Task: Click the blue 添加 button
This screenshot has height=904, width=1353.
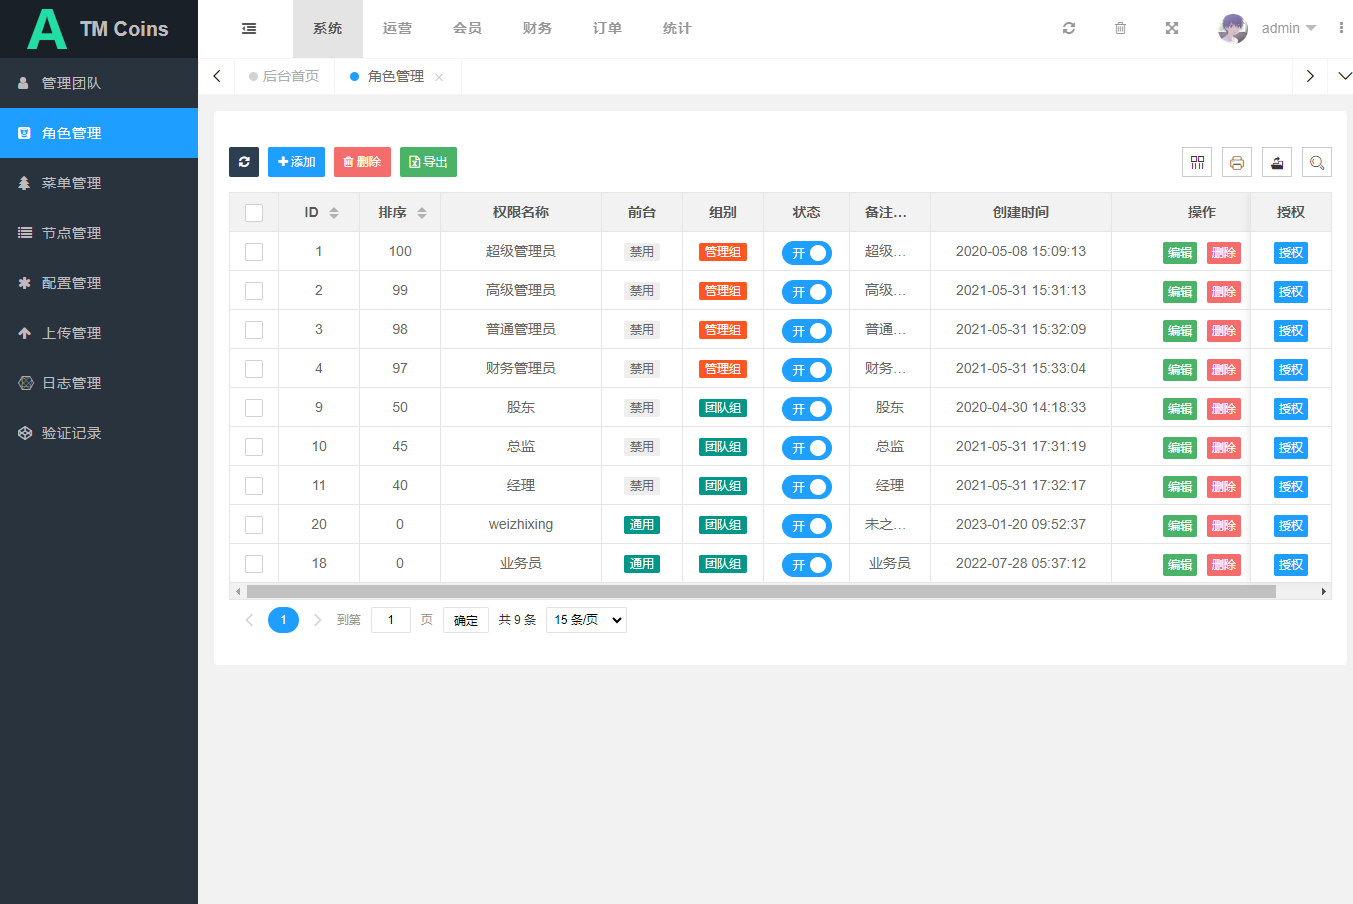Action: (x=296, y=162)
